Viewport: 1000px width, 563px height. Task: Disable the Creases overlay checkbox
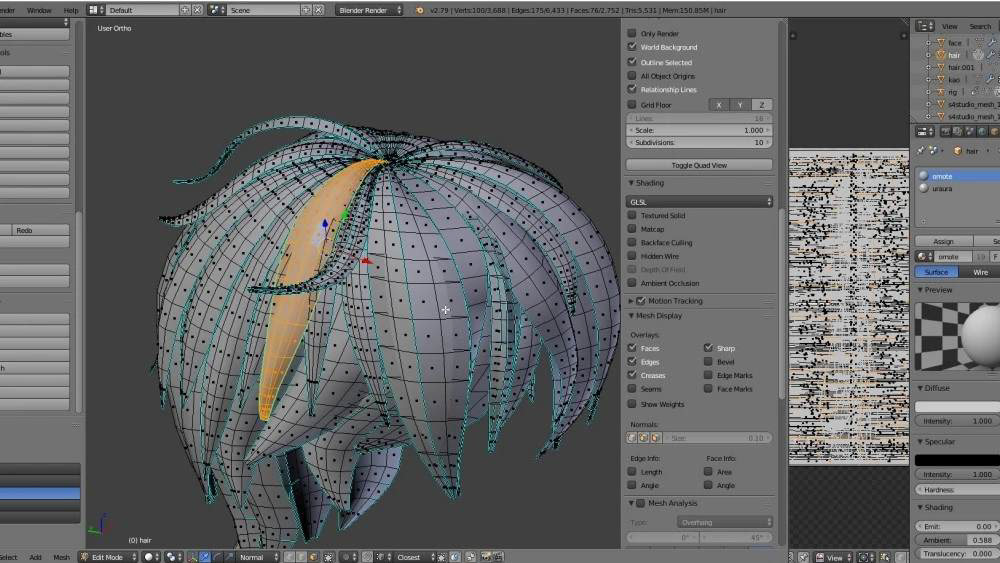click(x=632, y=375)
